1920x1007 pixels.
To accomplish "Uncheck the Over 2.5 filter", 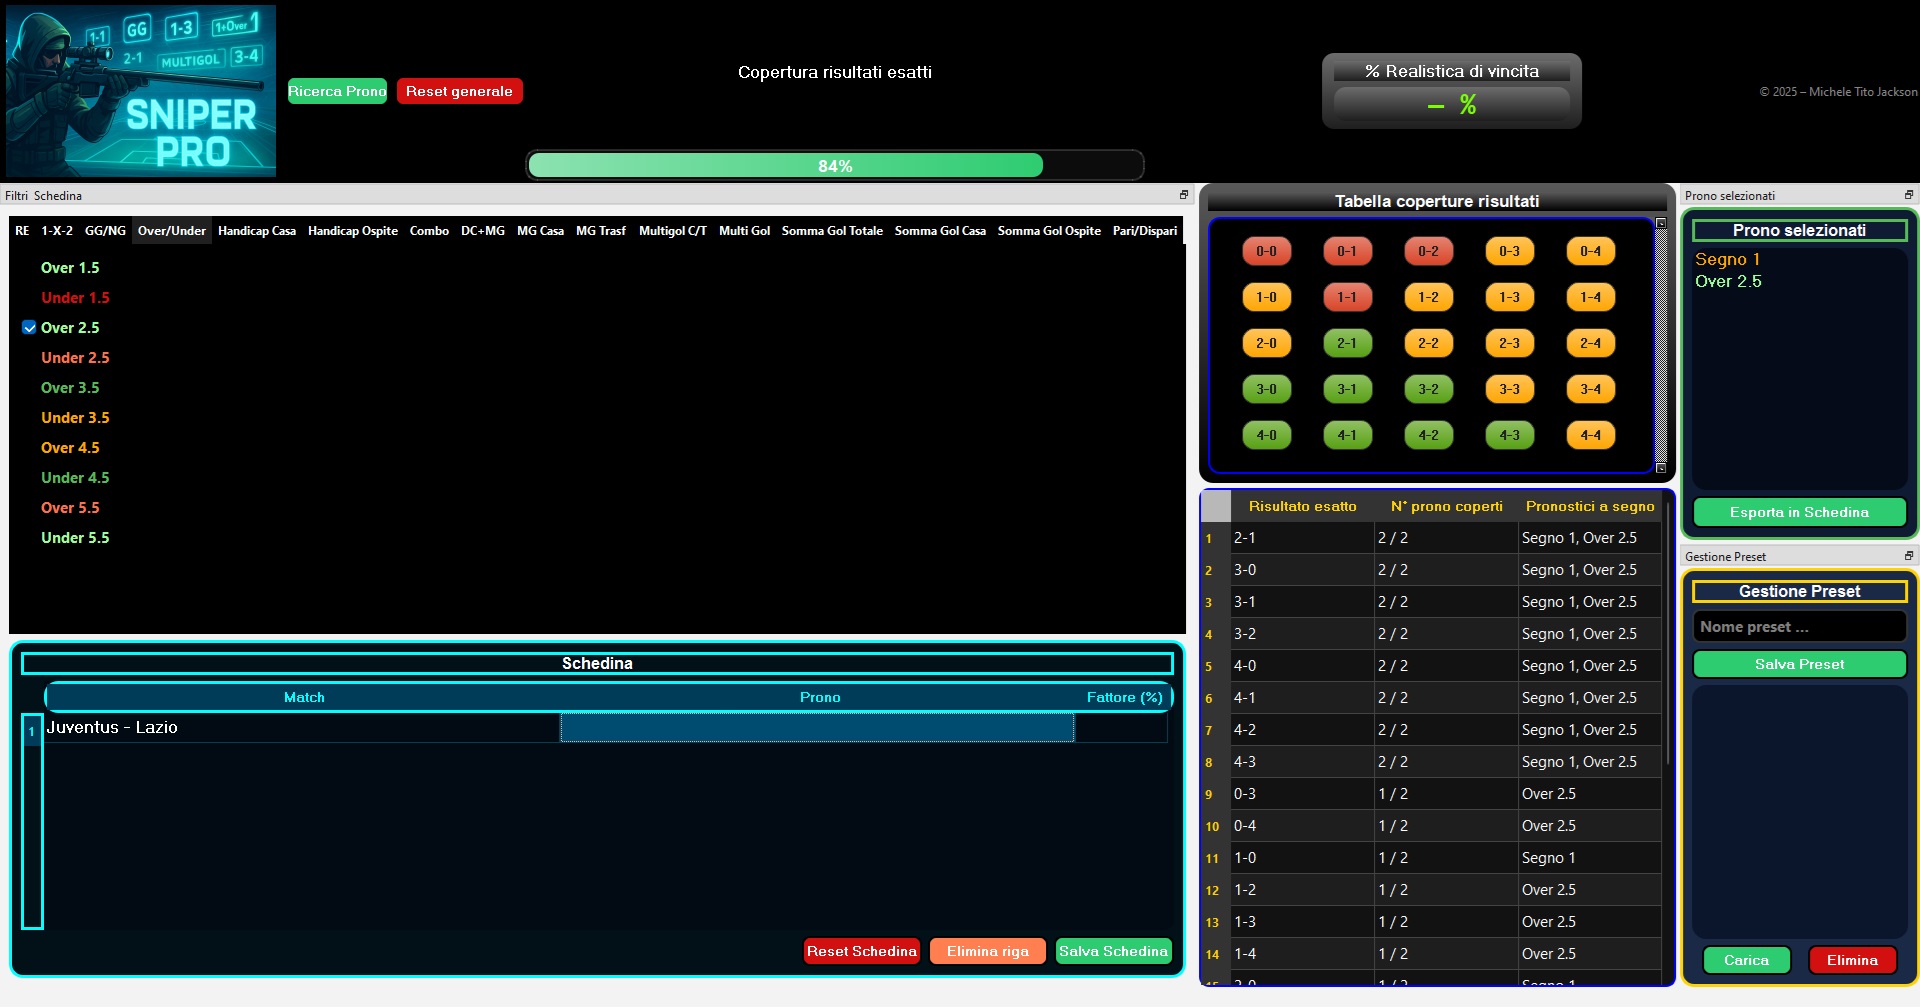I will [28, 327].
